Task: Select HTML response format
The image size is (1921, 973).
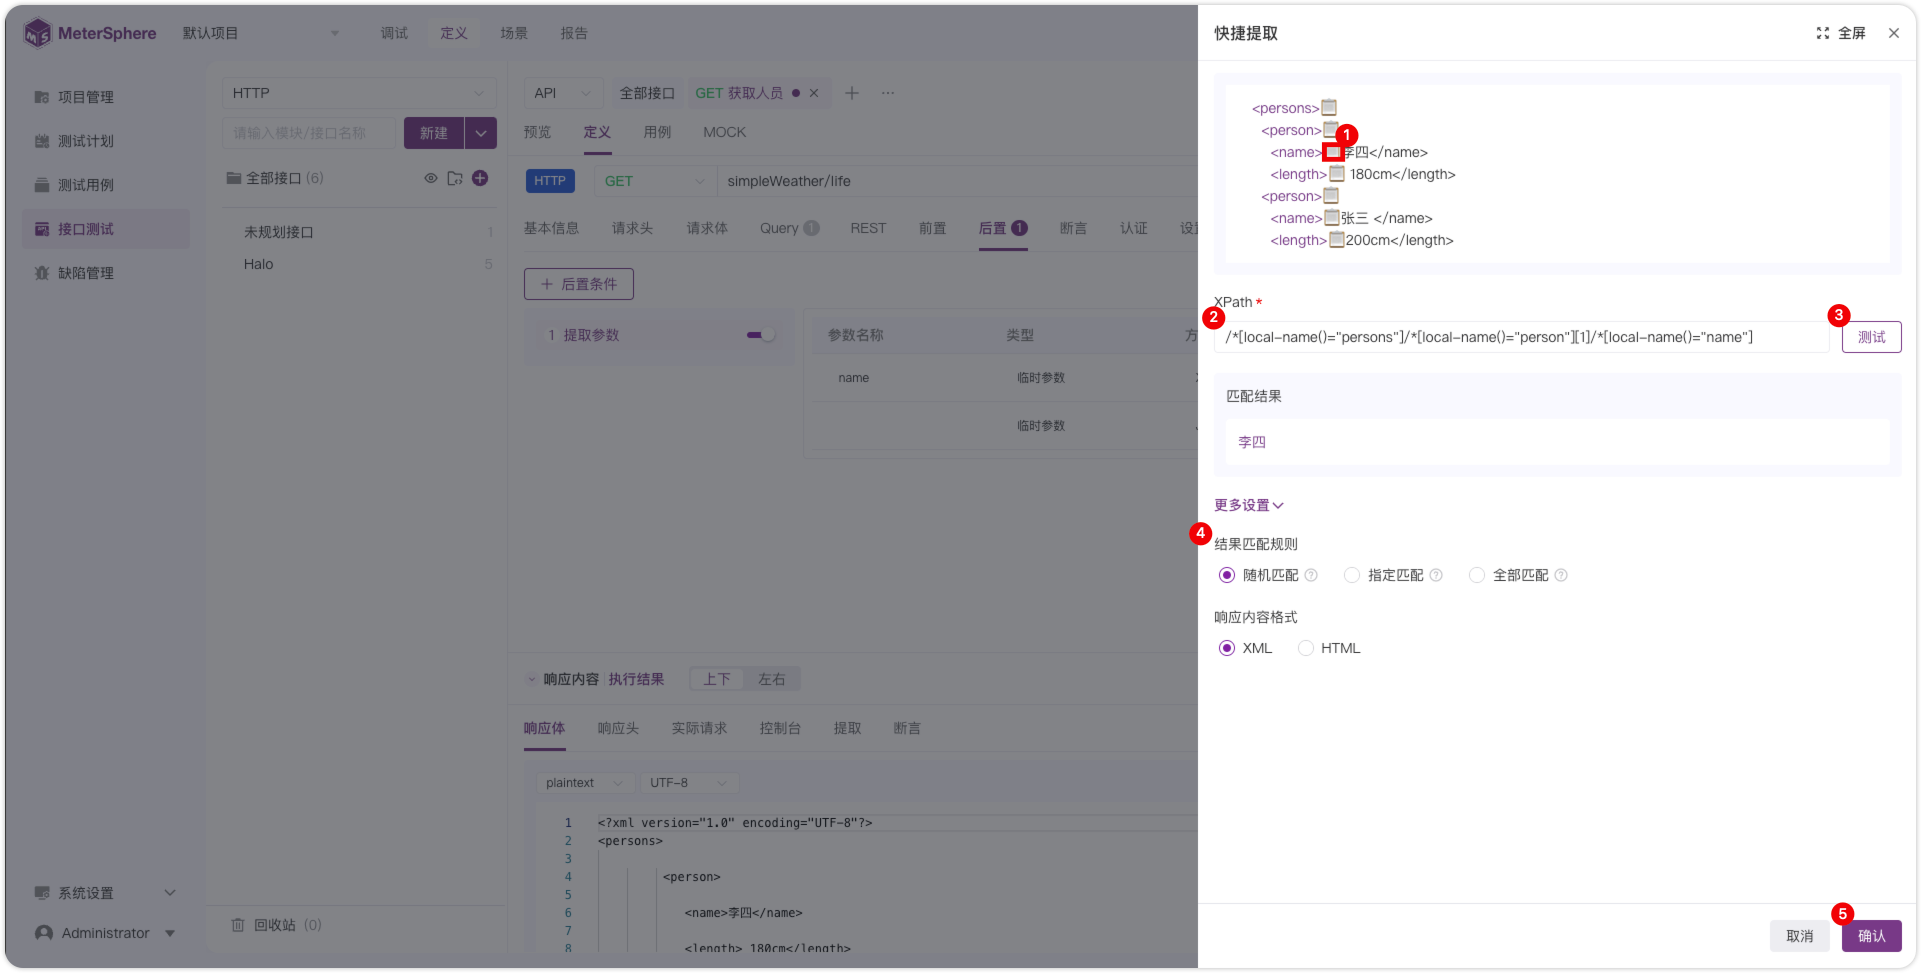Action: tap(1306, 649)
